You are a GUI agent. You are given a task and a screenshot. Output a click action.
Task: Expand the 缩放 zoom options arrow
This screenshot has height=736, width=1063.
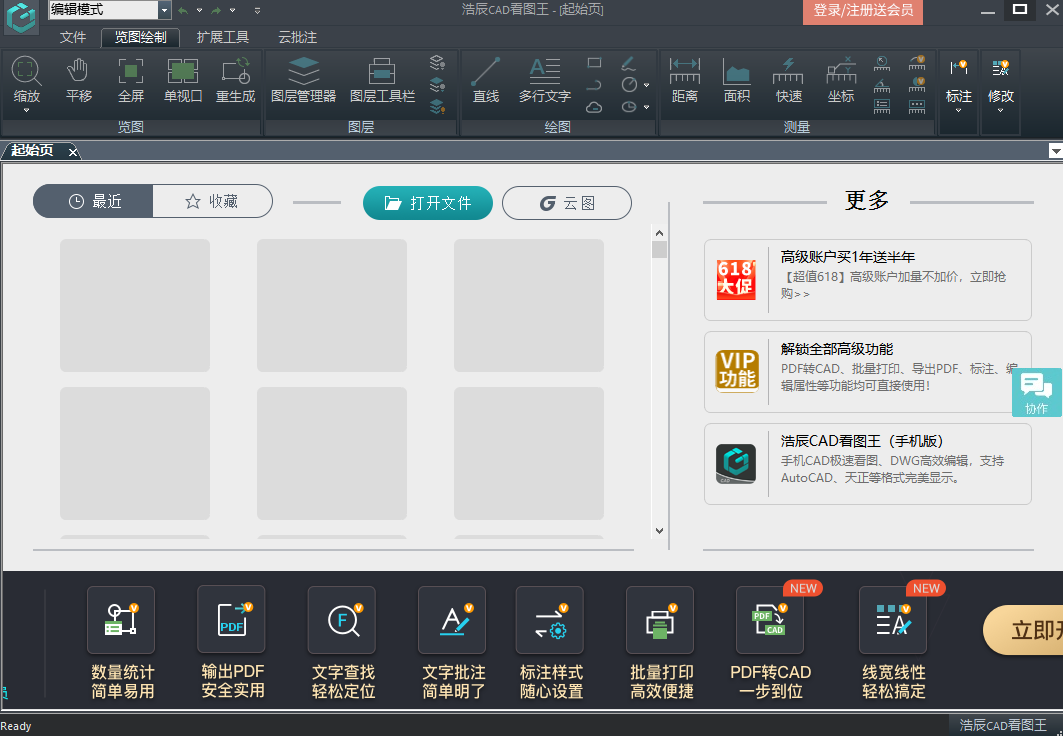tap(26, 110)
